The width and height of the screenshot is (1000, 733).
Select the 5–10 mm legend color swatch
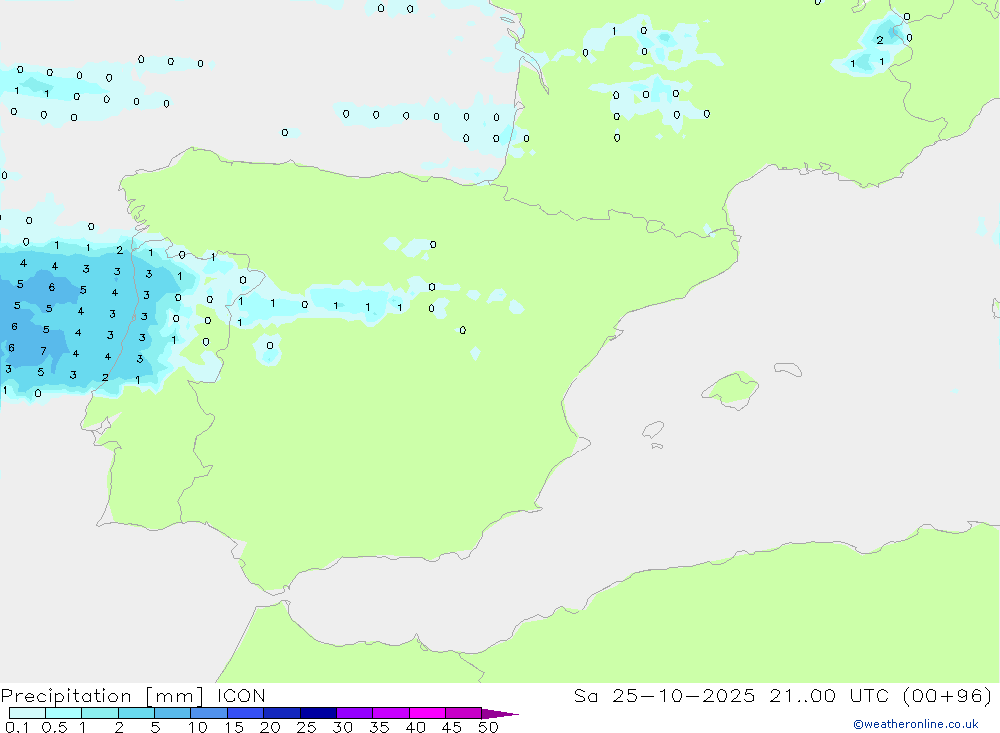pyautogui.click(x=173, y=713)
